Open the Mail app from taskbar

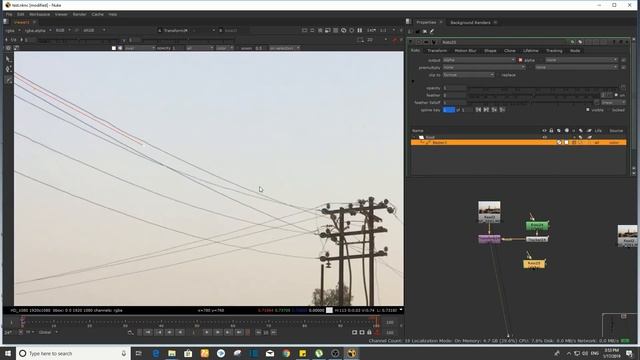tap(270, 353)
